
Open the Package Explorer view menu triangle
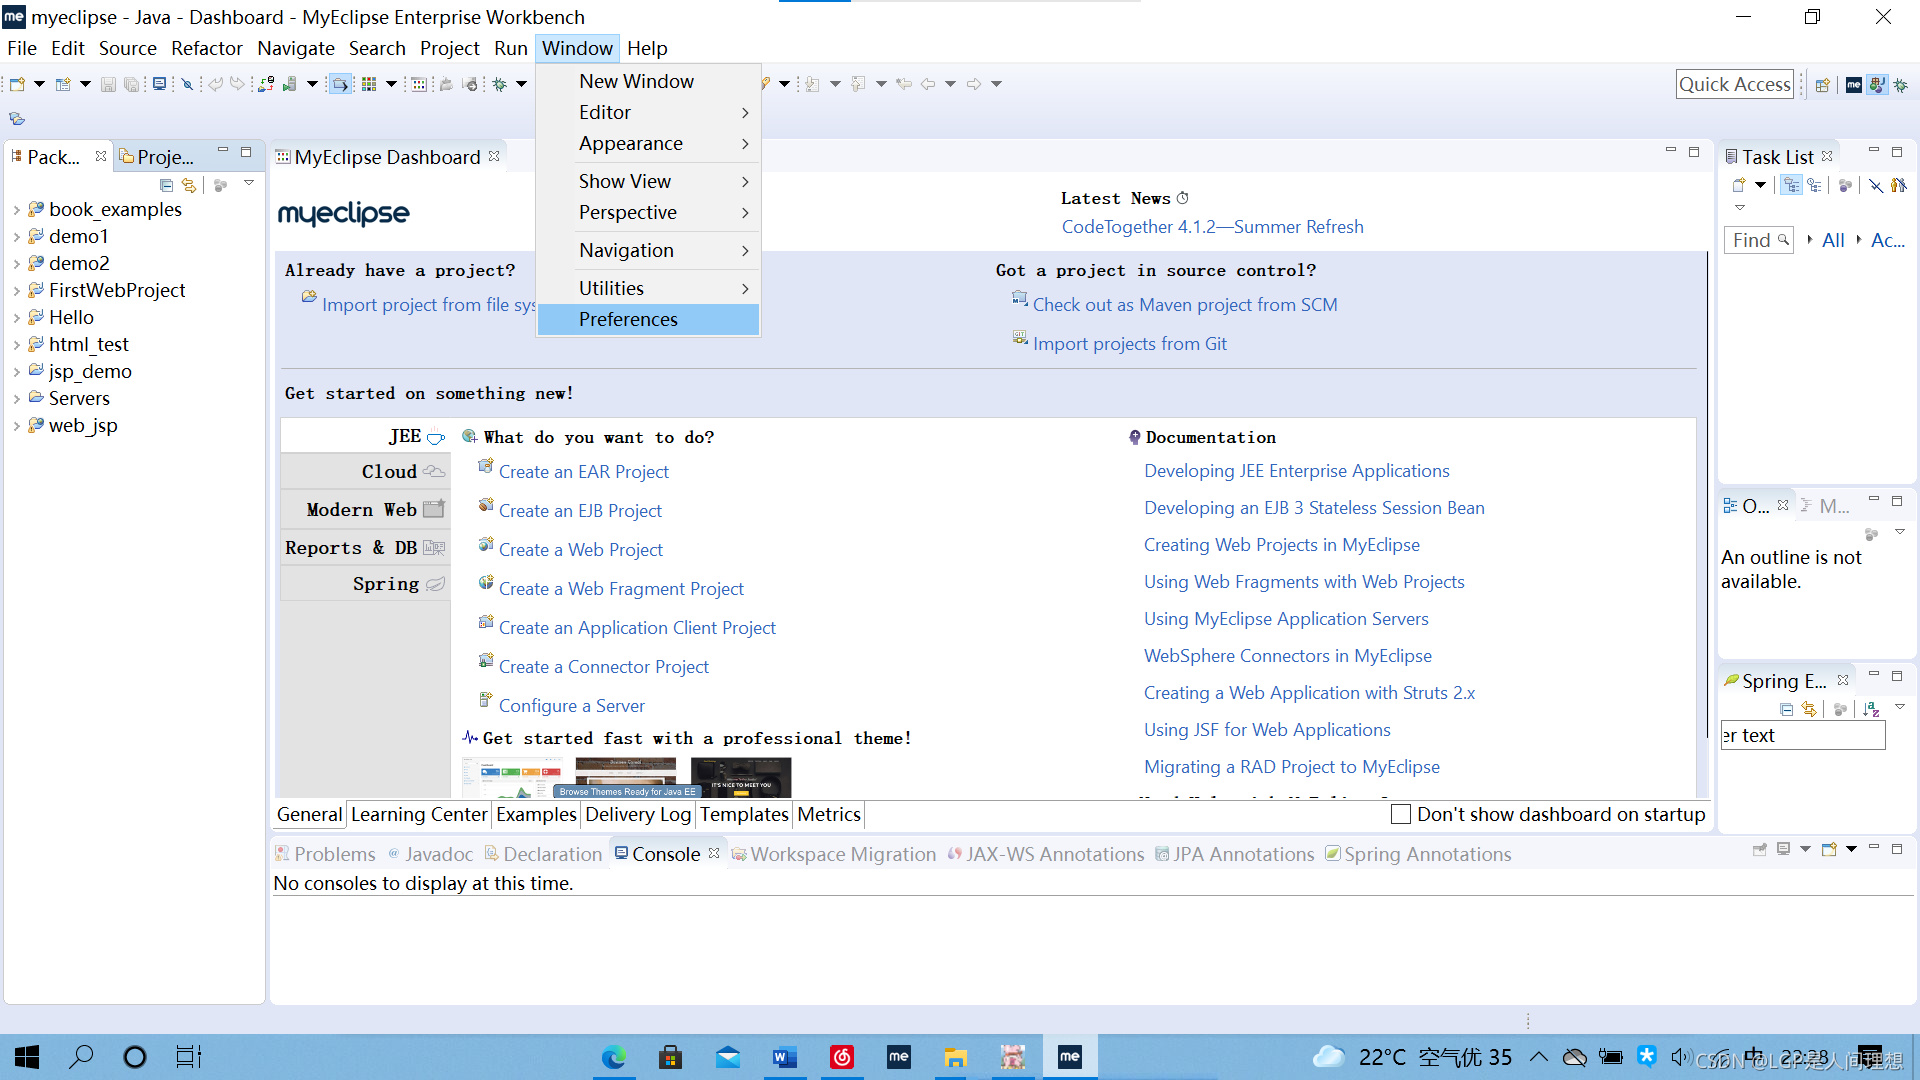click(249, 184)
